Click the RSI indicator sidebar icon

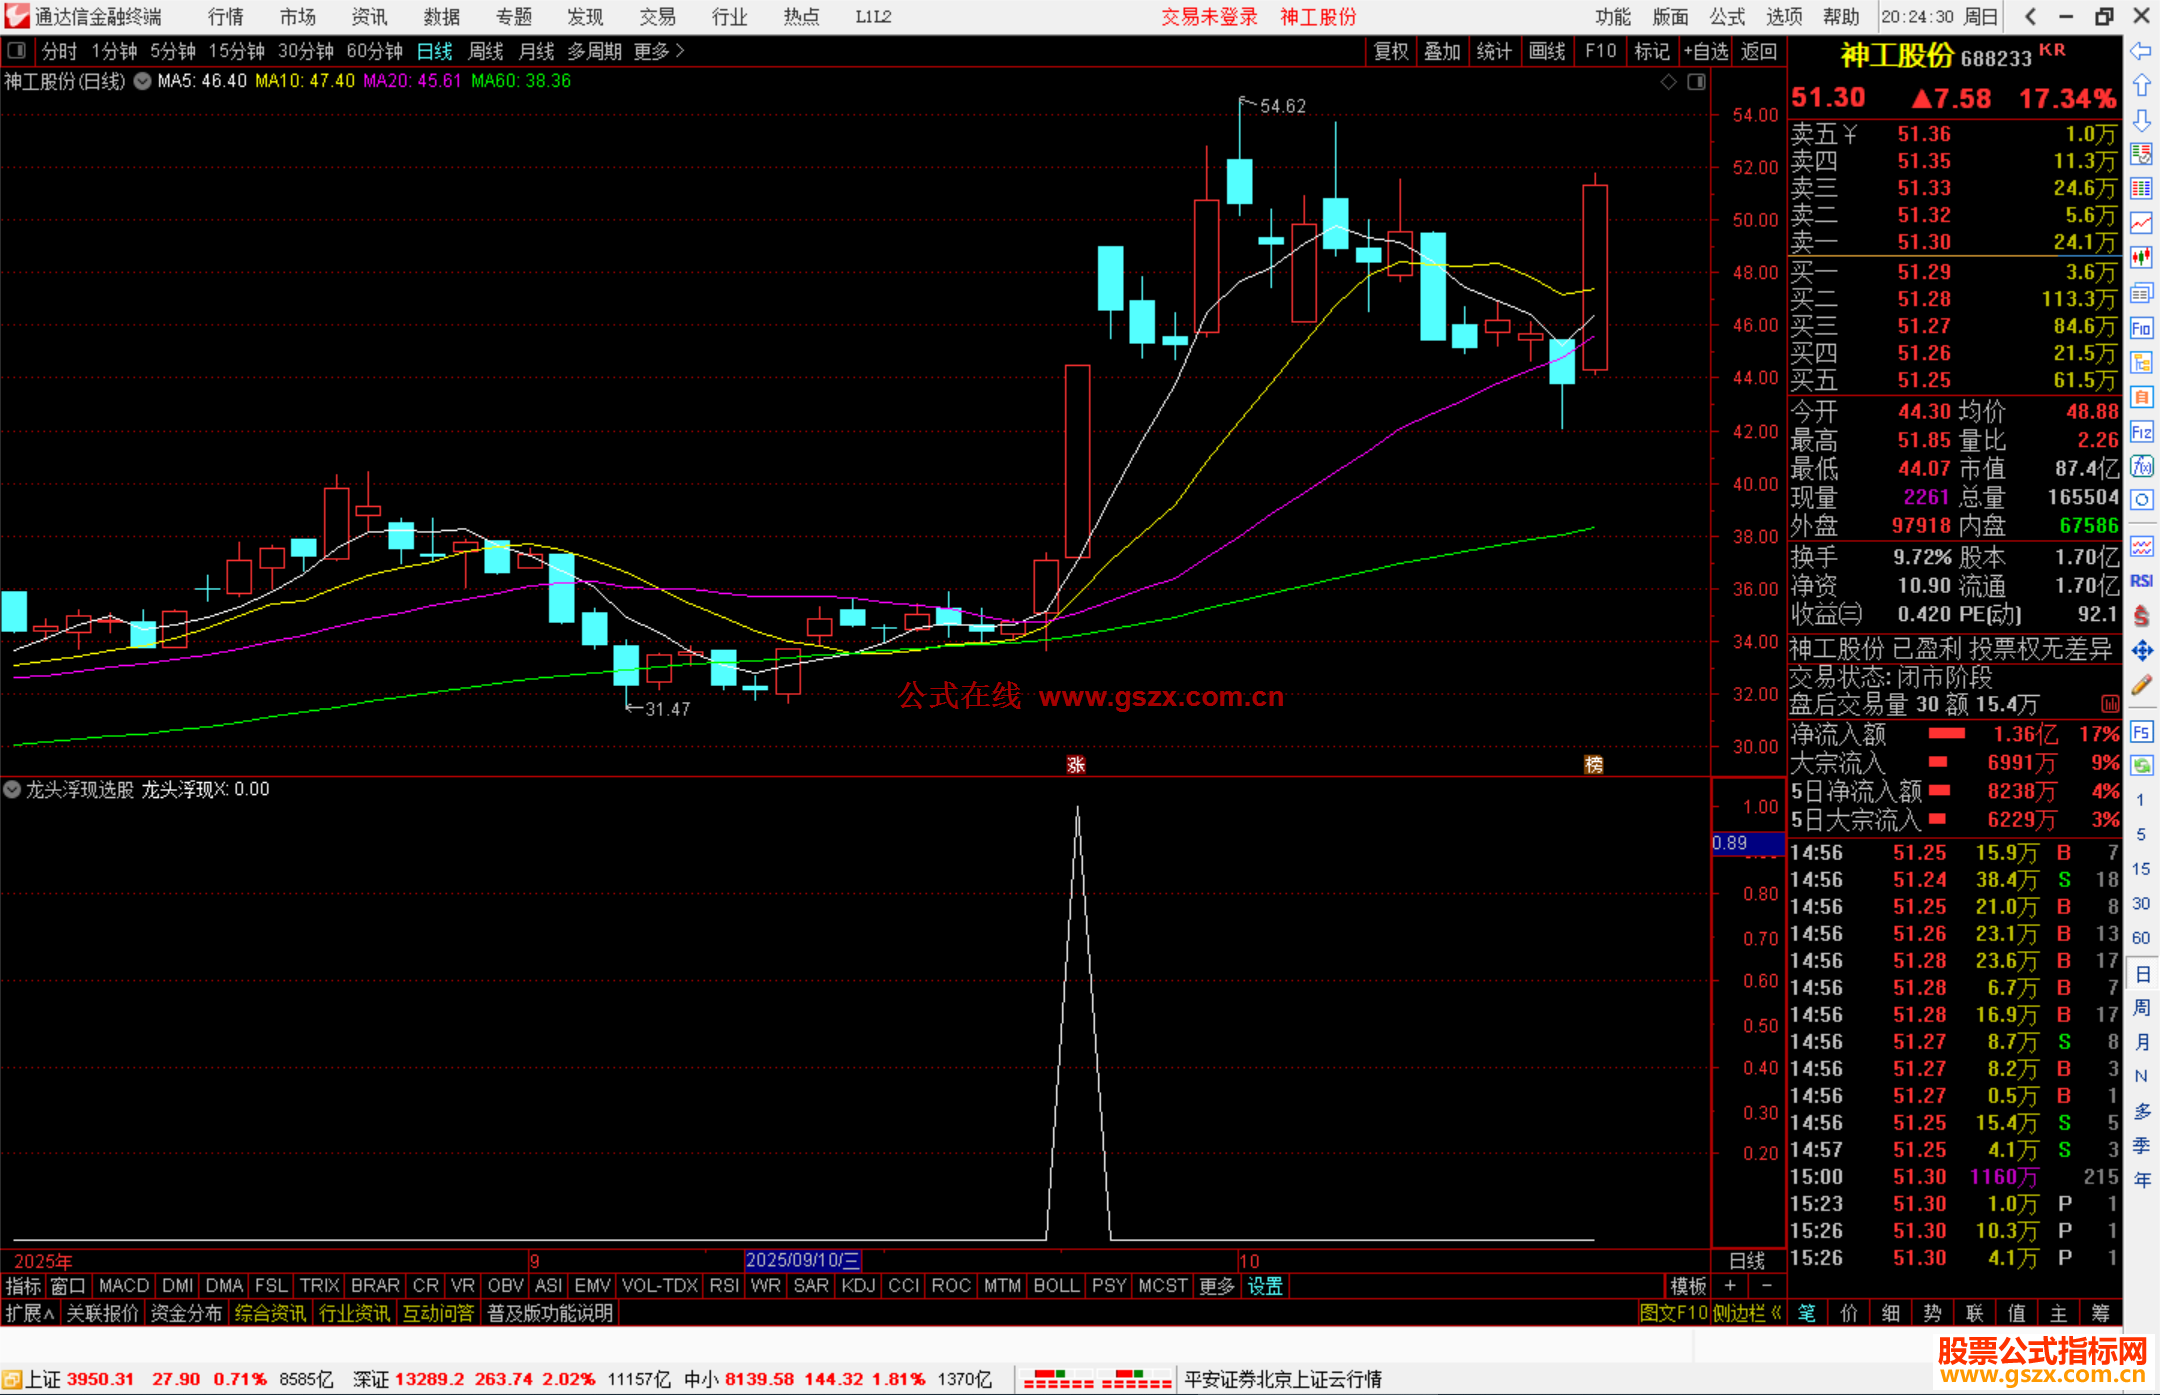tap(2141, 581)
